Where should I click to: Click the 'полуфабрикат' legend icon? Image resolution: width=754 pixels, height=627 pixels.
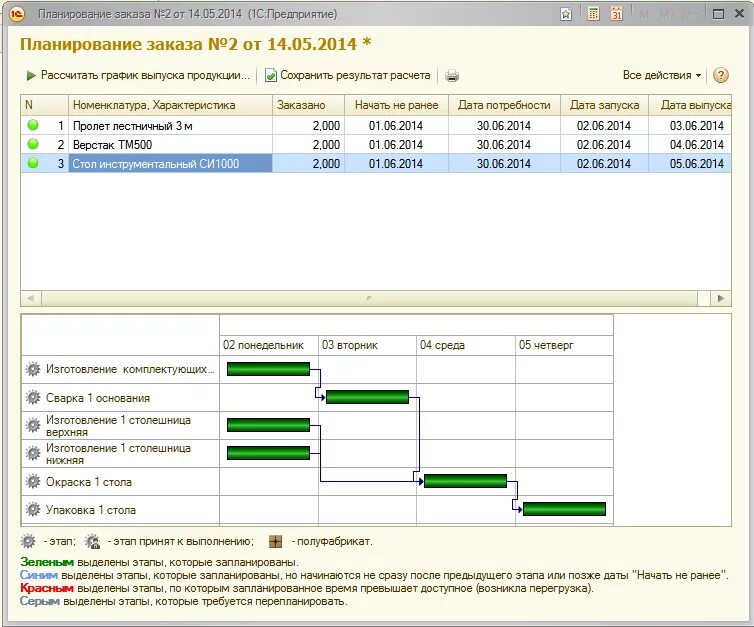pyautogui.click(x=275, y=541)
